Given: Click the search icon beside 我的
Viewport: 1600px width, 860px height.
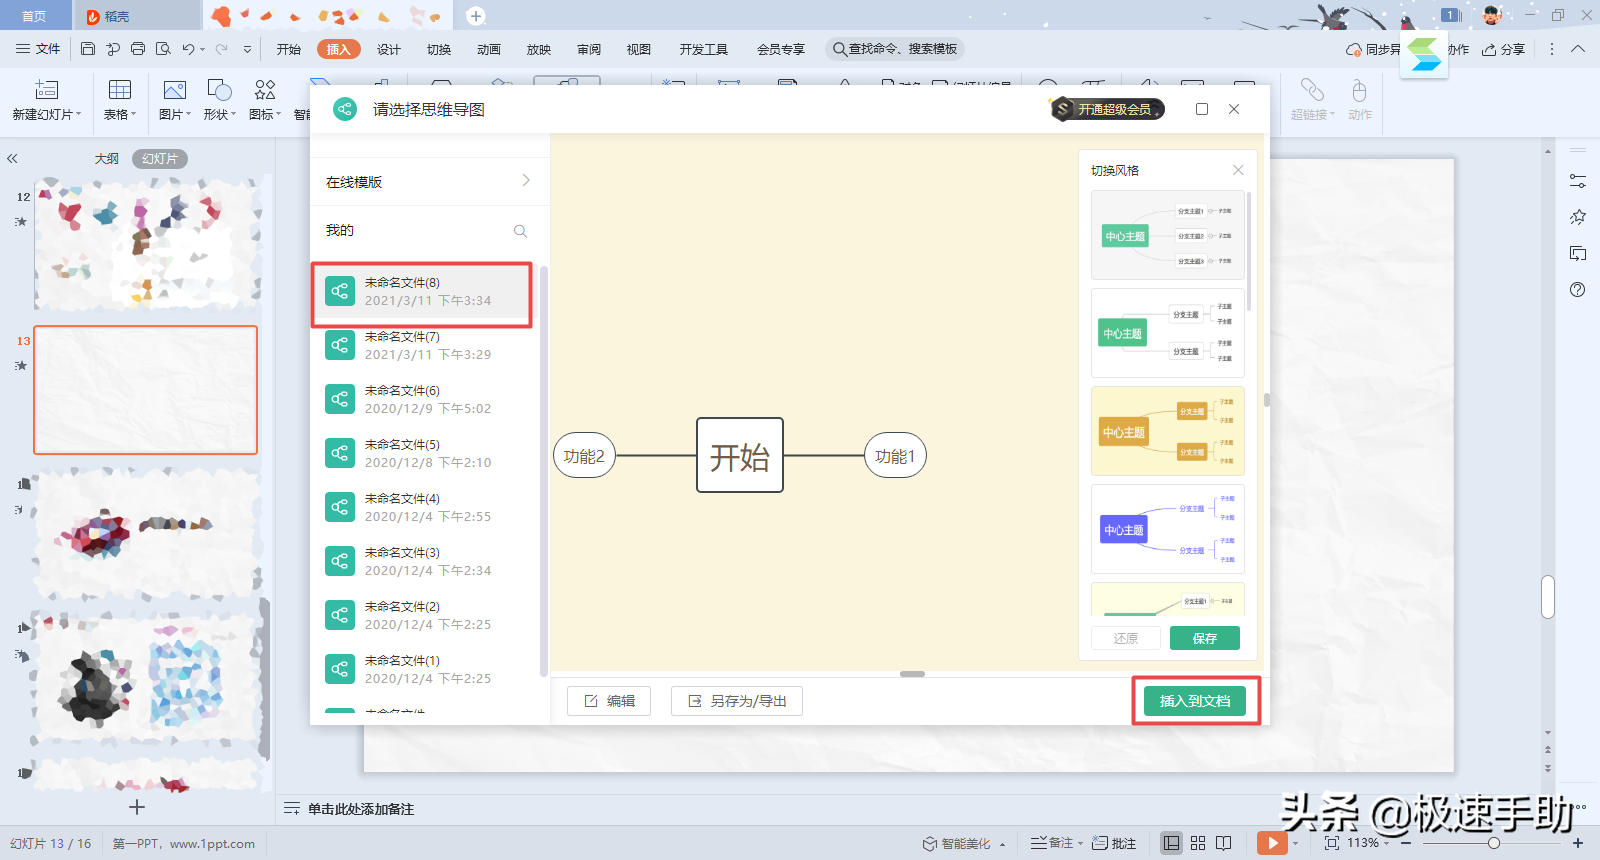Looking at the screenshot, I should pos(520,231).
